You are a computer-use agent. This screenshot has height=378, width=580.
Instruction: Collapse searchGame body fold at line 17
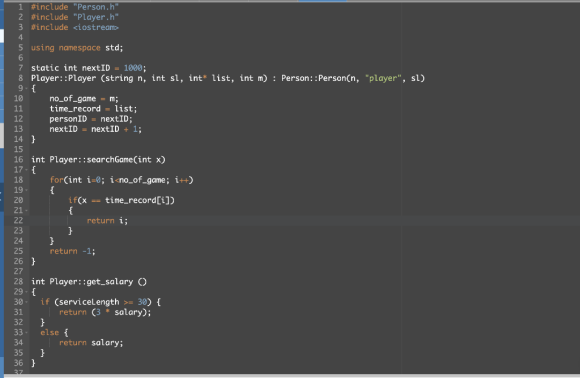coord(26,170)
